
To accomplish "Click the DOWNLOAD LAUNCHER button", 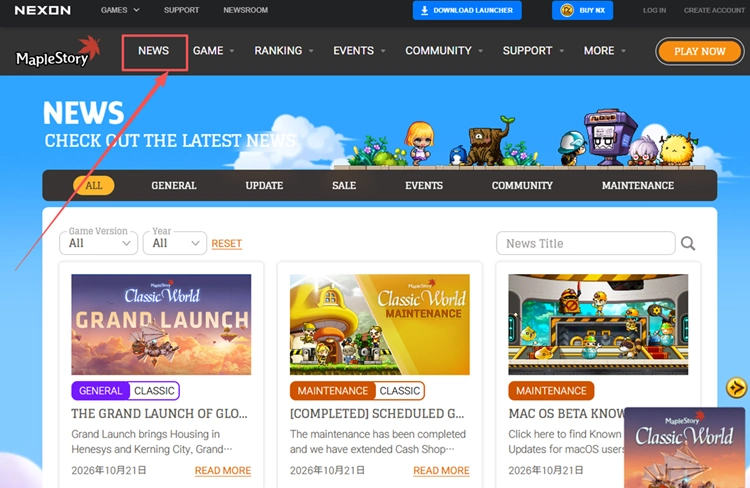I will (467, 10).
